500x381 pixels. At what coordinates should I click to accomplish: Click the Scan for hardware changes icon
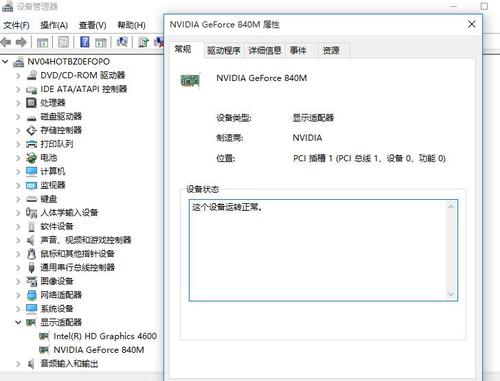[x=122, y=42]
